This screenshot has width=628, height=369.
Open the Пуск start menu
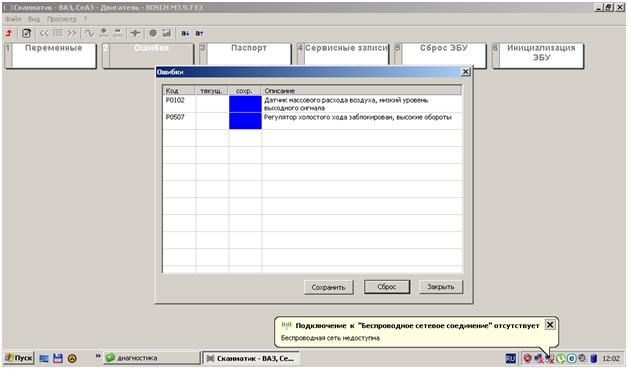coord(19,358)
